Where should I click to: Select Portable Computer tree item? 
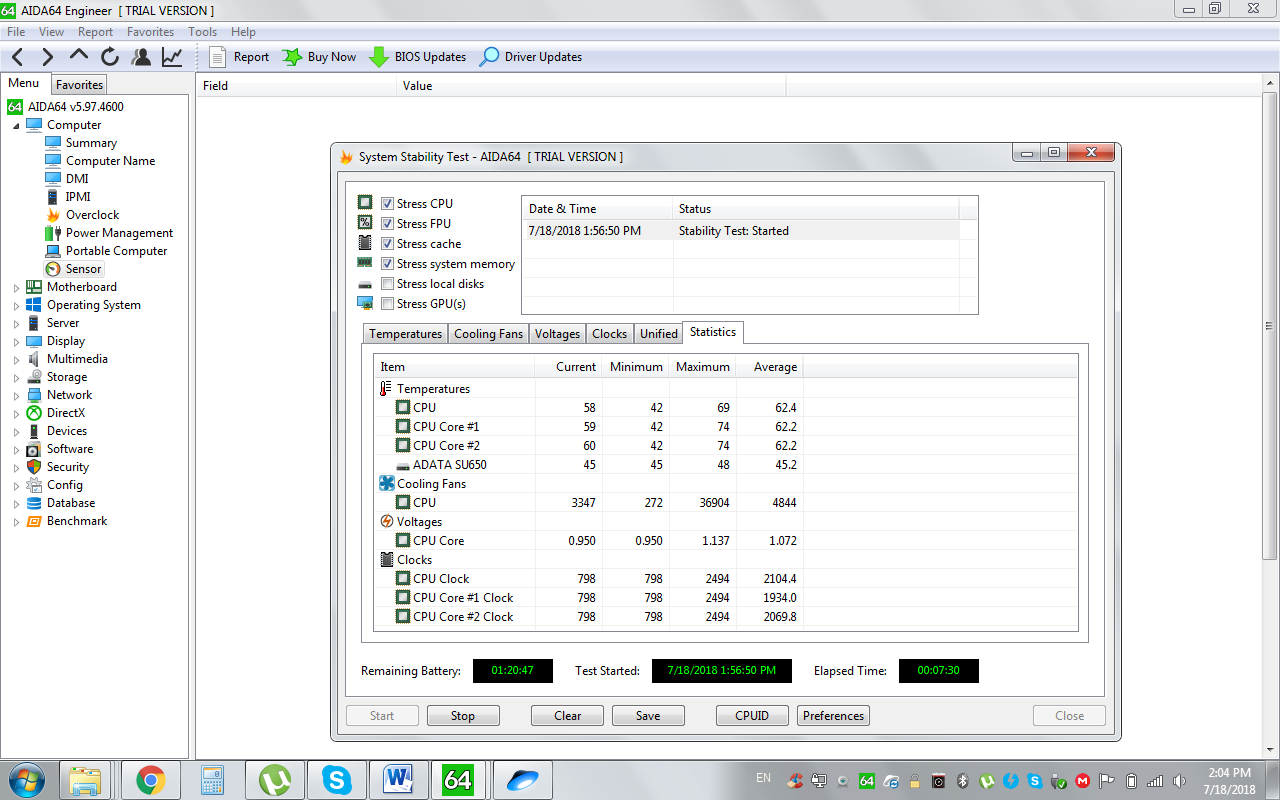116,251
